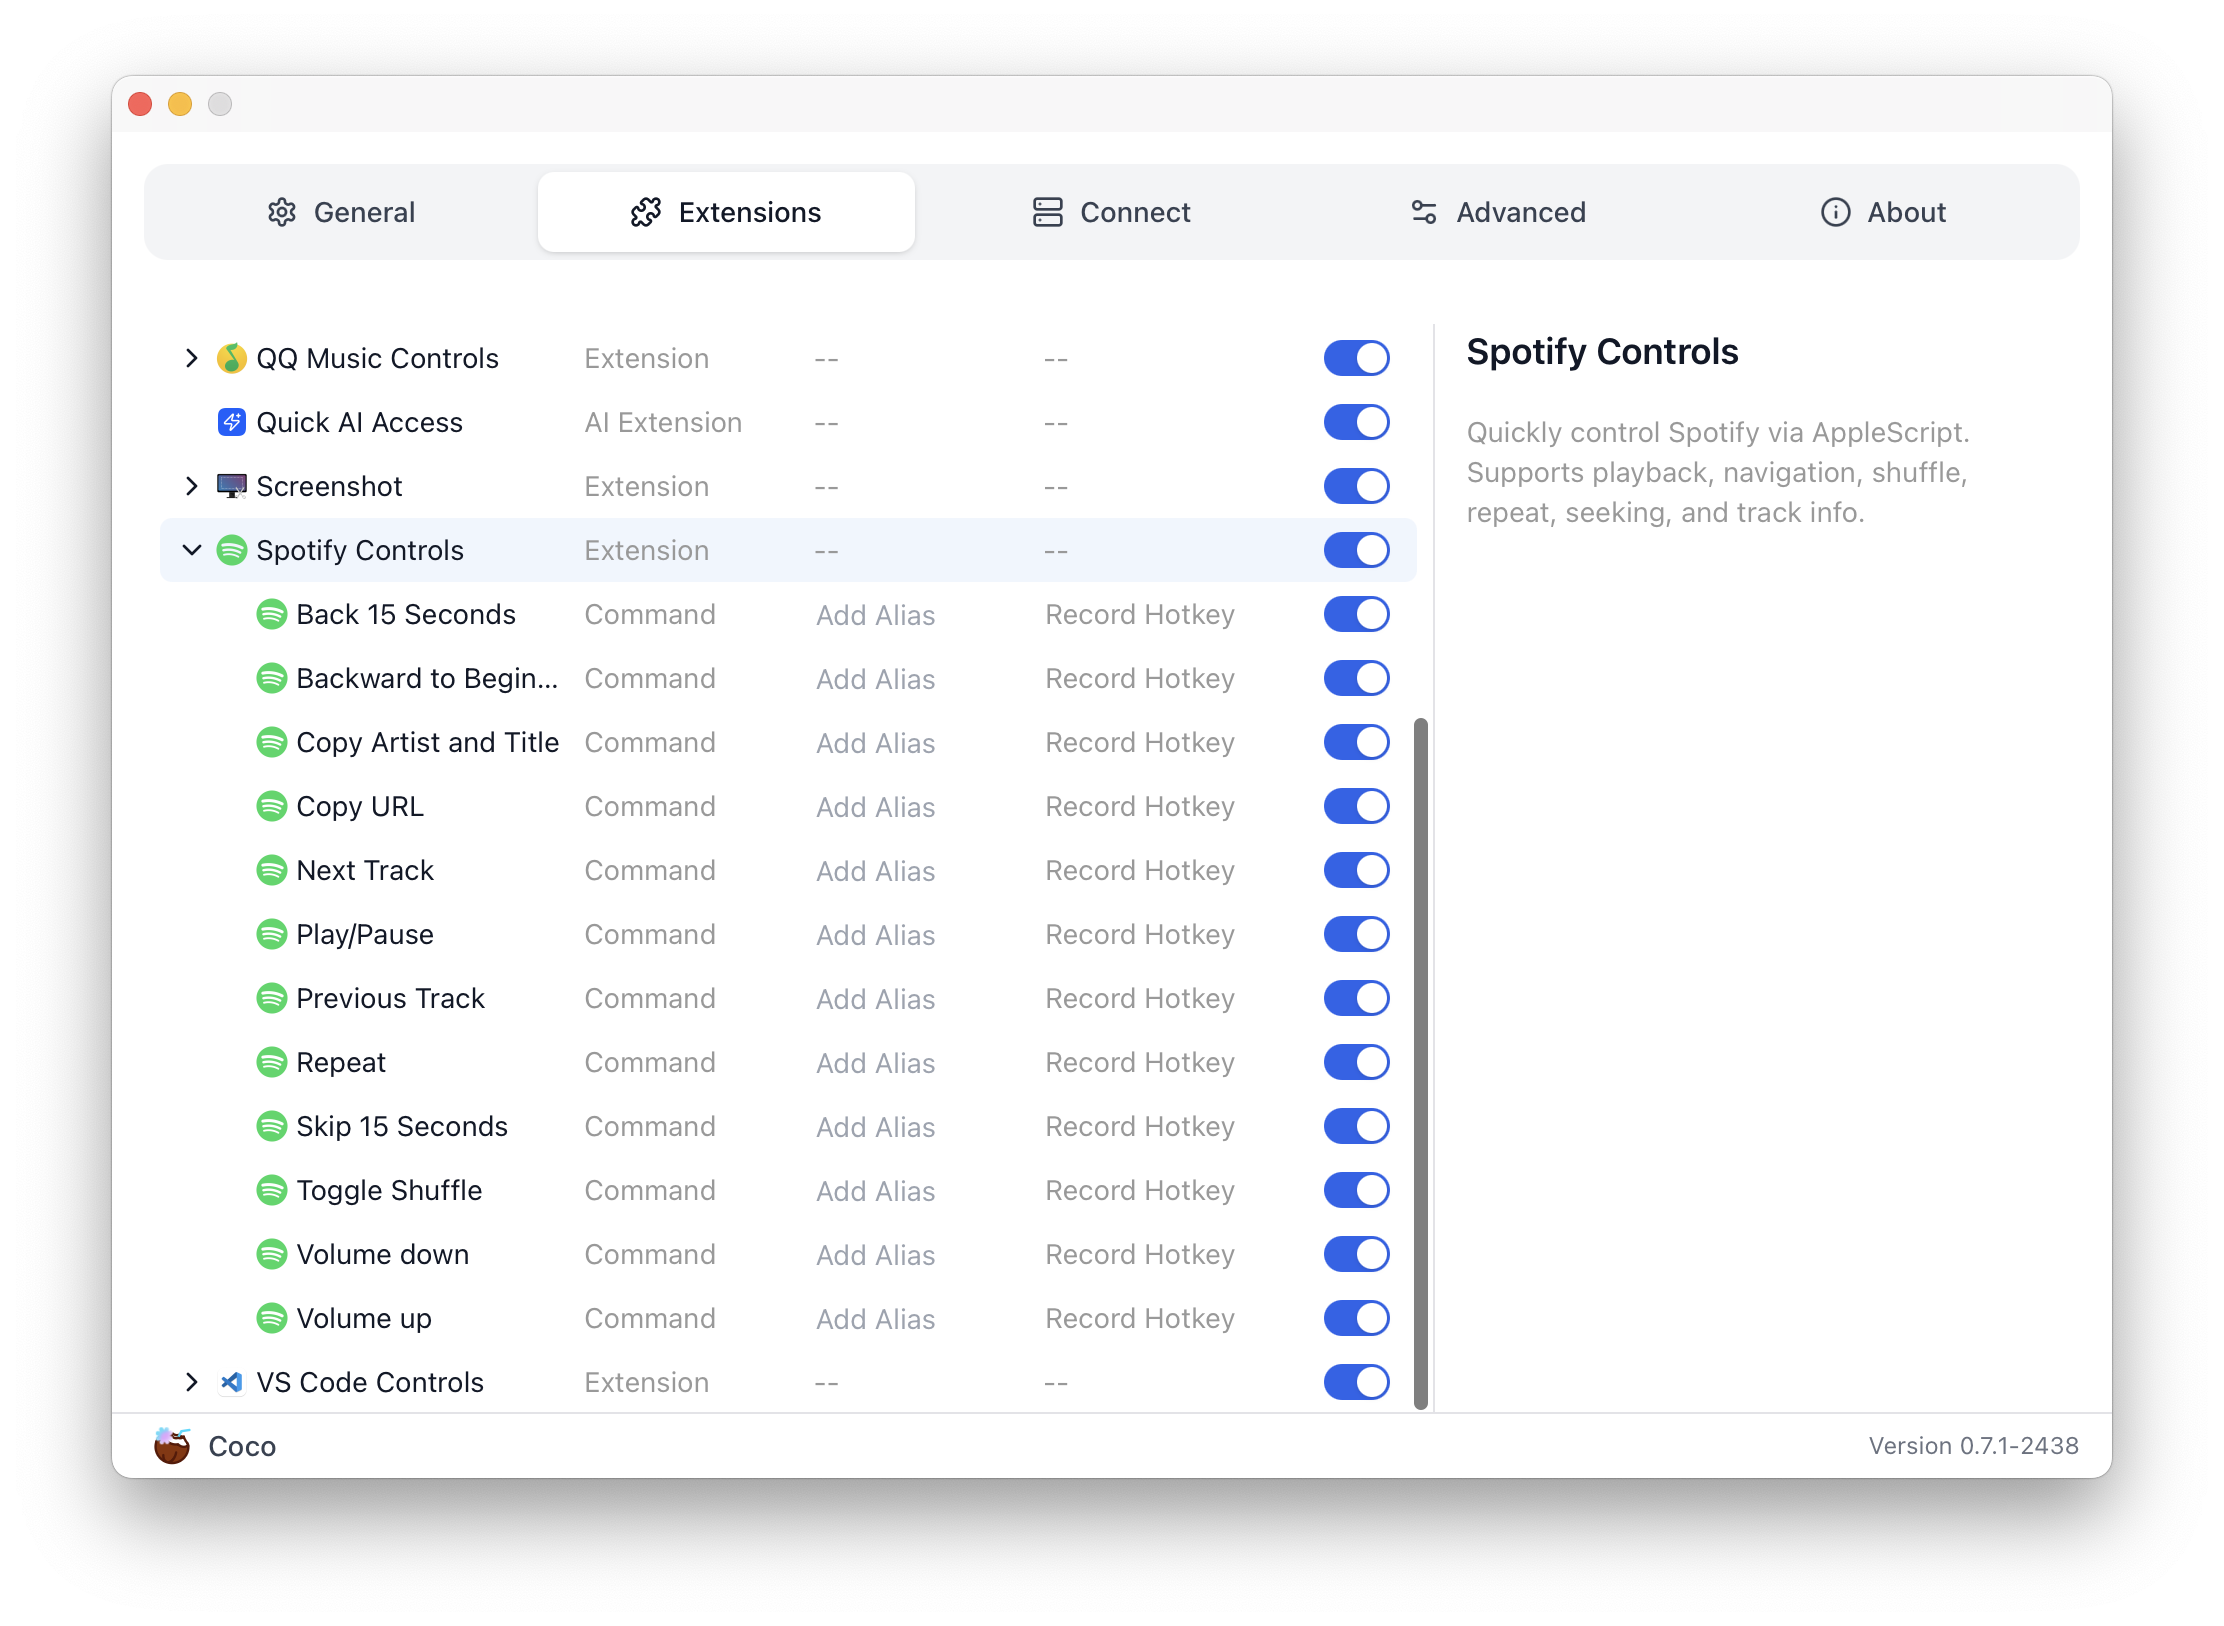Viewport: 2224px width, 1626px height.
Task: Click the Spotify icon beside Copy URL
Action: (272, 806)
